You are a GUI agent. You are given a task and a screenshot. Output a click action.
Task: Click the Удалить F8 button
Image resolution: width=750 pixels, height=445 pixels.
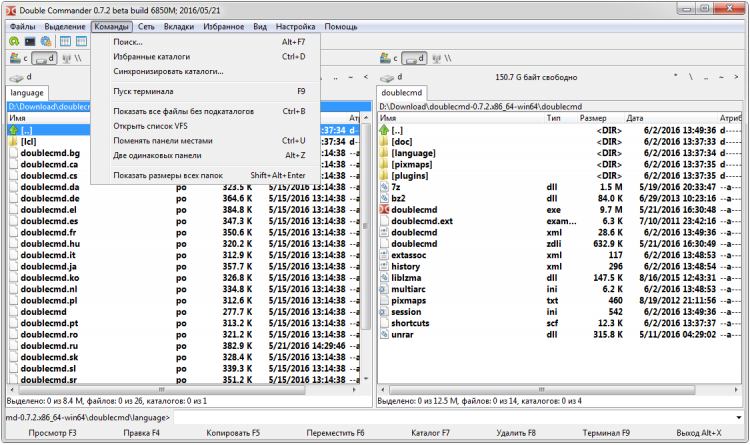tap(516, 433)
